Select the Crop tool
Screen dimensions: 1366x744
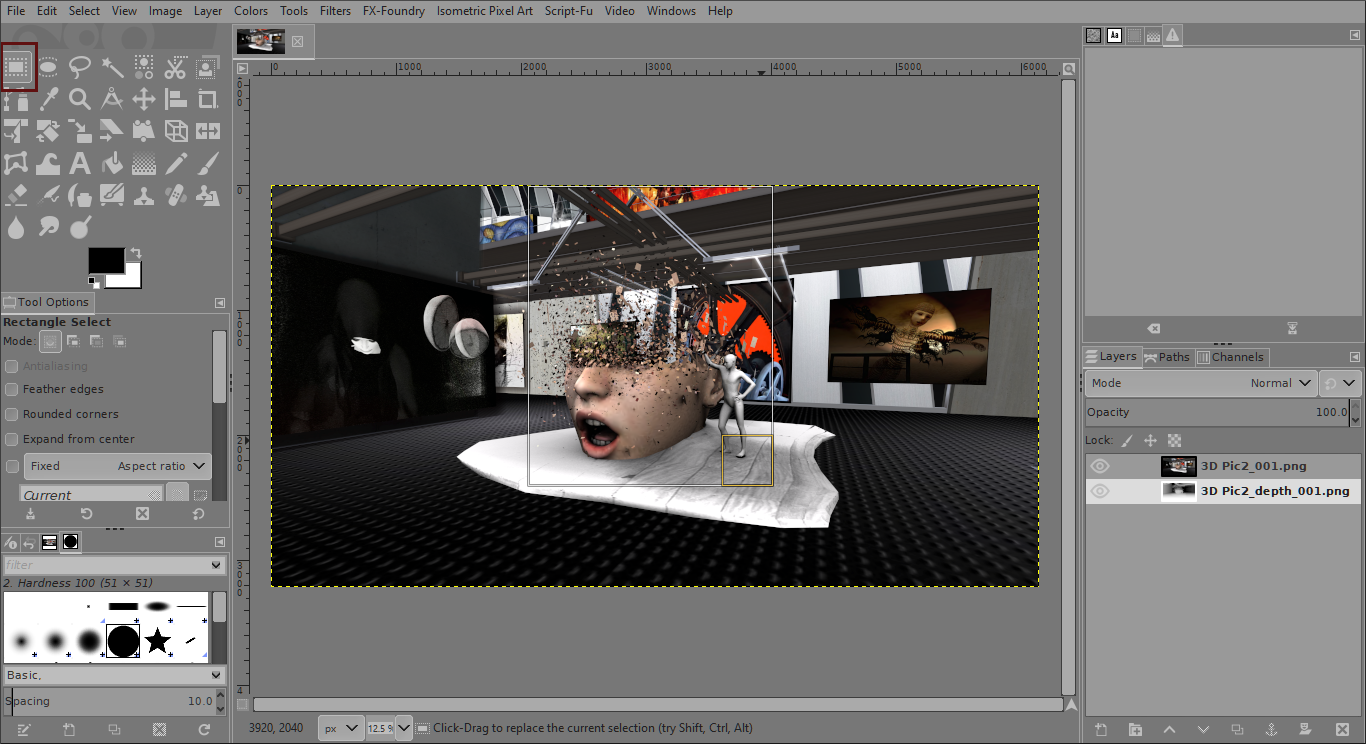[208, 99]
